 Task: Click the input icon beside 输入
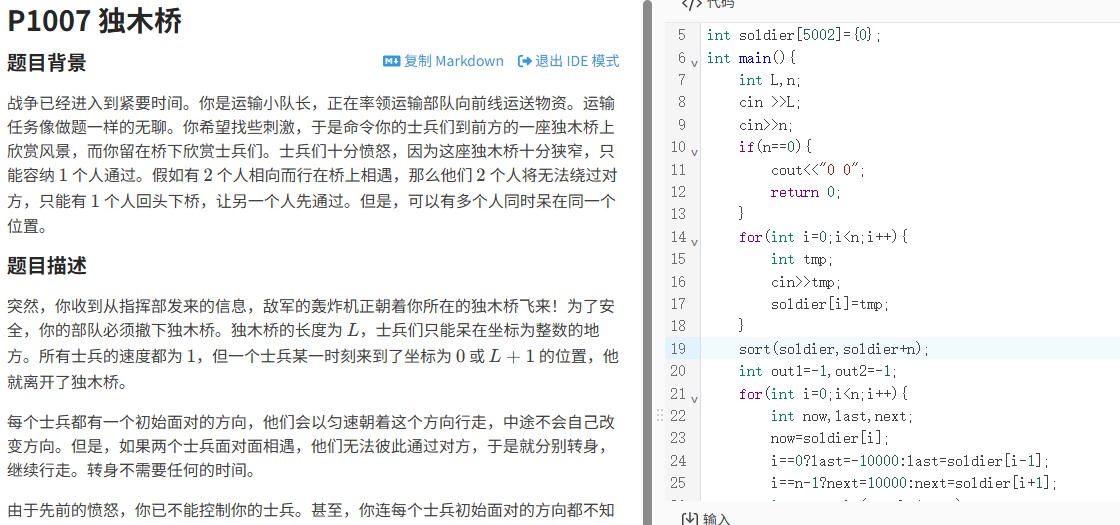689,519
